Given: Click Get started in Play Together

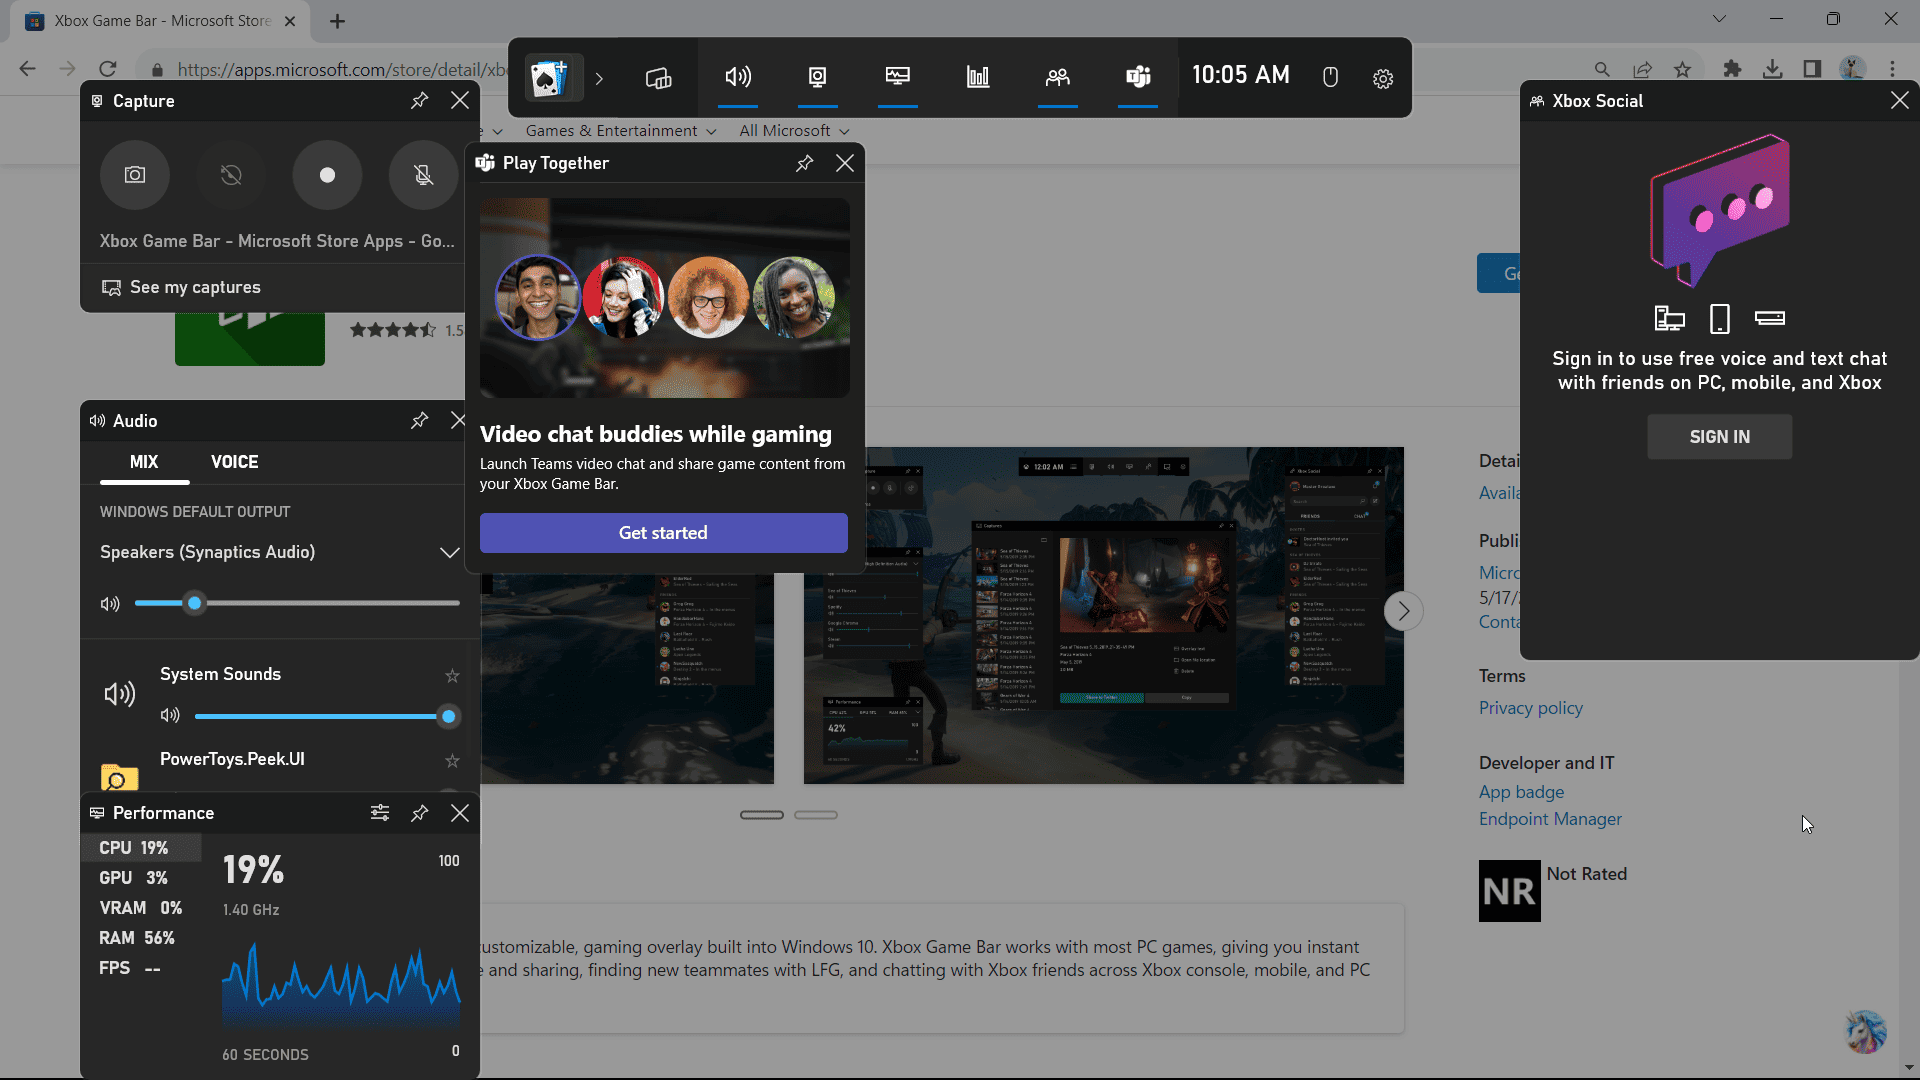Looking at the screenshot, I should 664,533.
